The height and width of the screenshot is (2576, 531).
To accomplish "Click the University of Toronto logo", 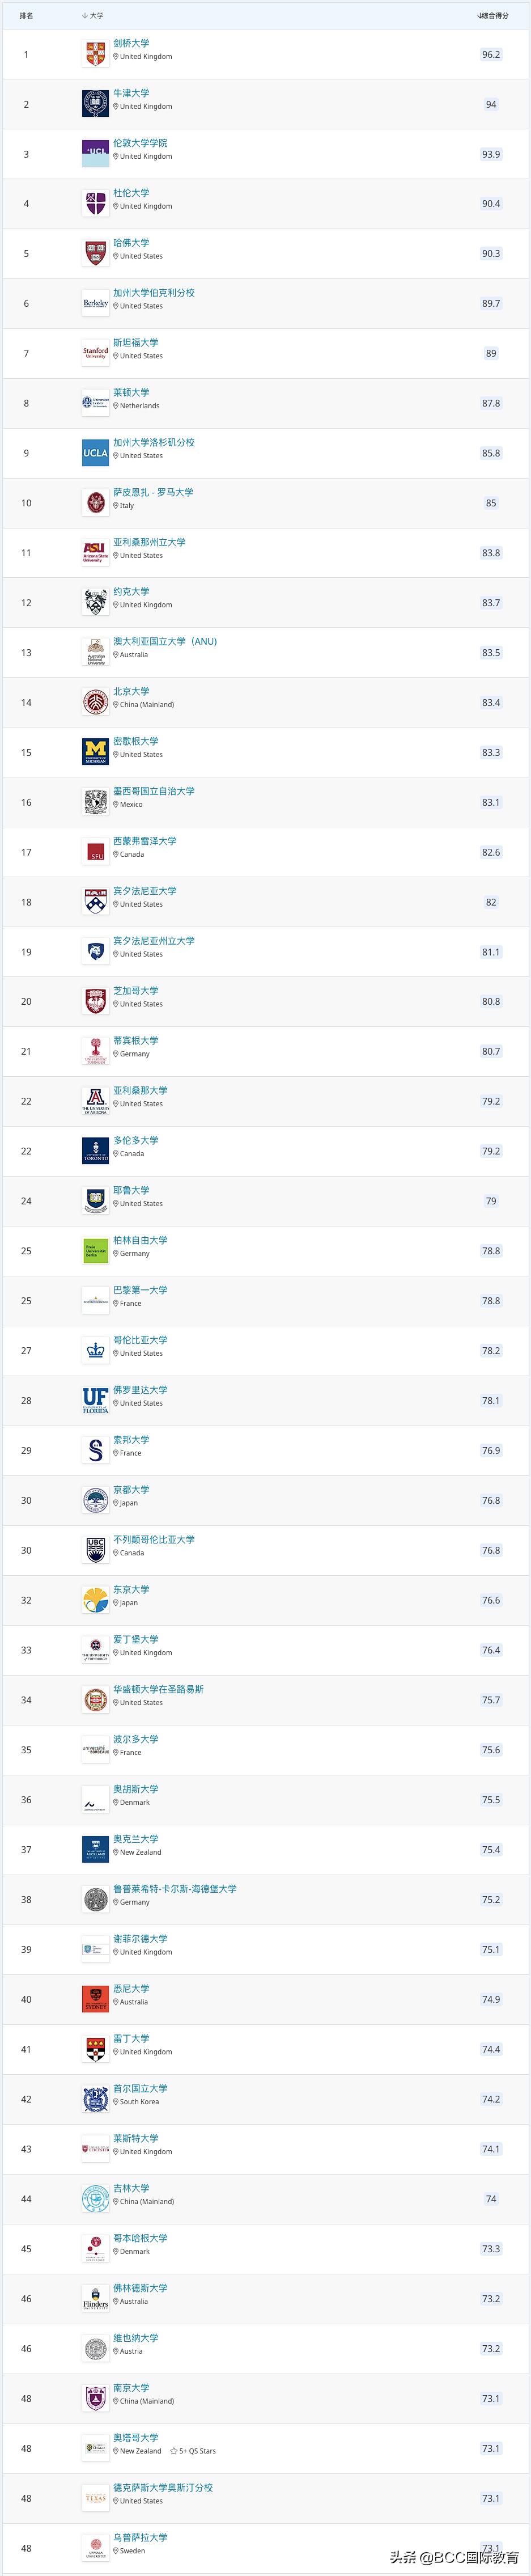I will pyautogui.click(x=95, y=1151).
